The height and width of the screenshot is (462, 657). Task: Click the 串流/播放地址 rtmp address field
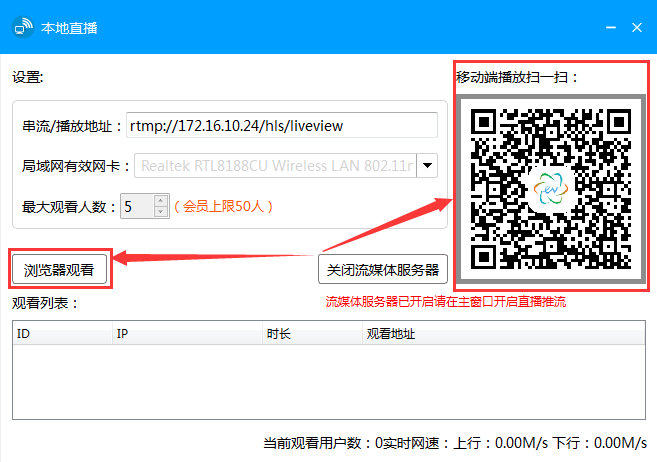tap(282, 125)
